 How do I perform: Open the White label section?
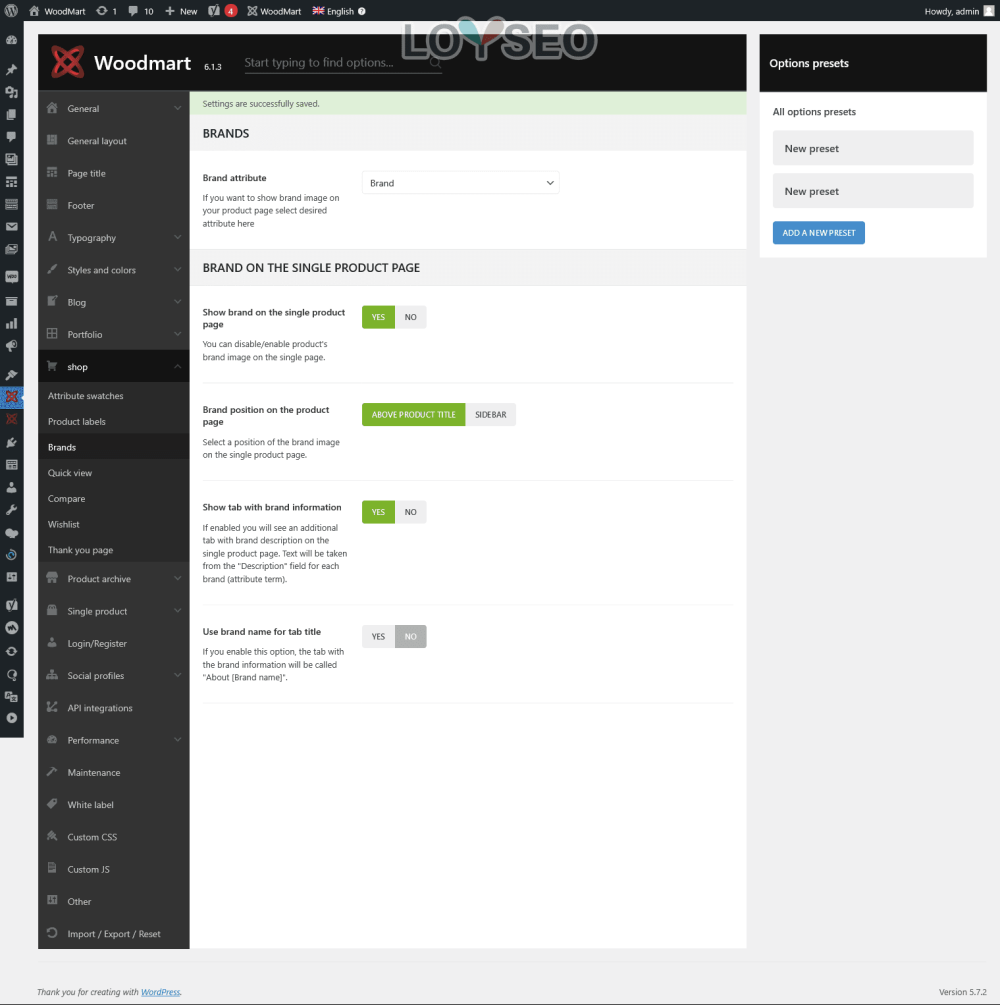coord(113,804)
